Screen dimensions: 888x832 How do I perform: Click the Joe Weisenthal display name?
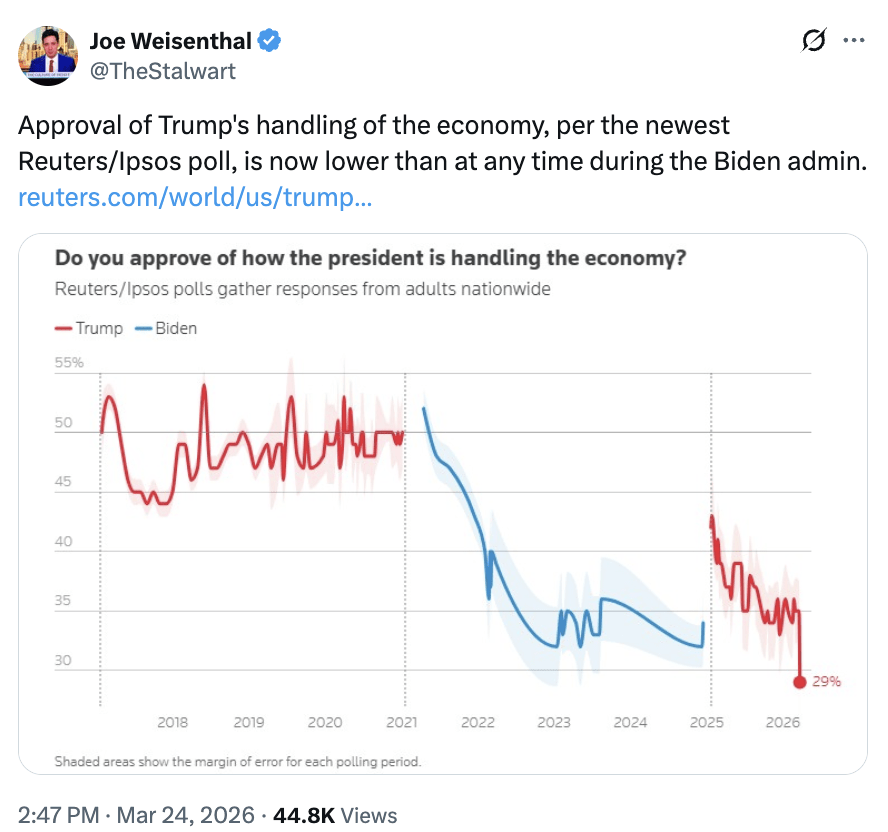171,41
